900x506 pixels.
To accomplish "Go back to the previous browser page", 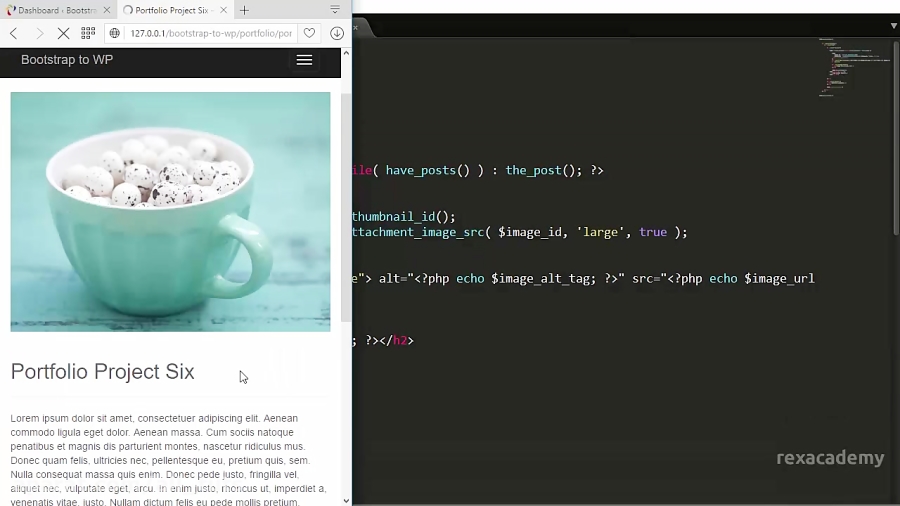I will [x=14, y=33].
